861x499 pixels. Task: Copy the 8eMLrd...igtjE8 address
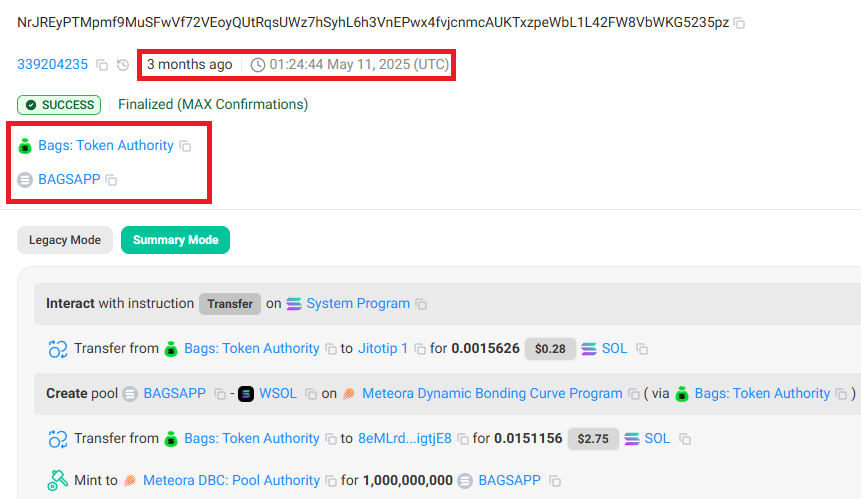463,439
